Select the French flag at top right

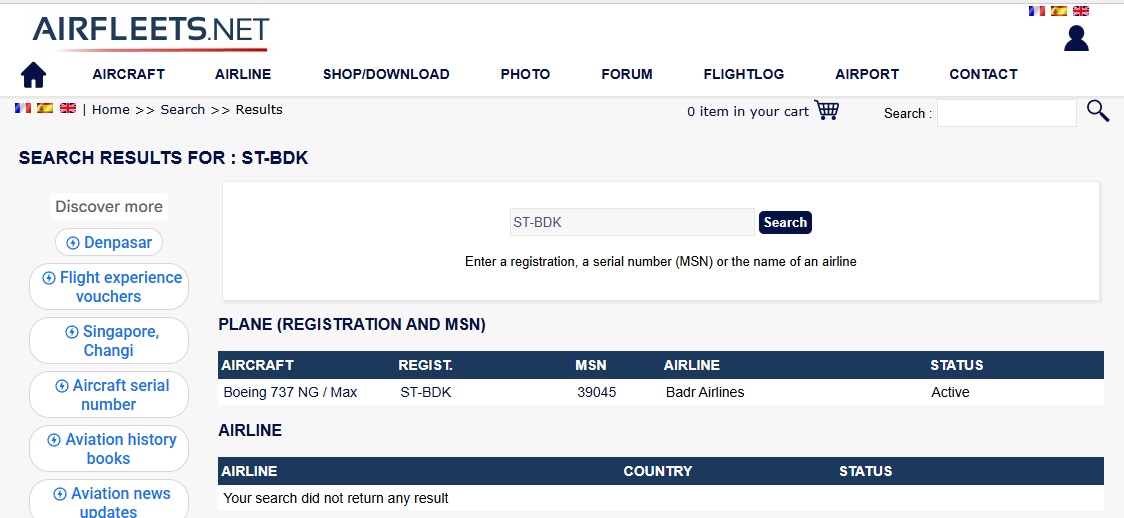click(1037, 11)
